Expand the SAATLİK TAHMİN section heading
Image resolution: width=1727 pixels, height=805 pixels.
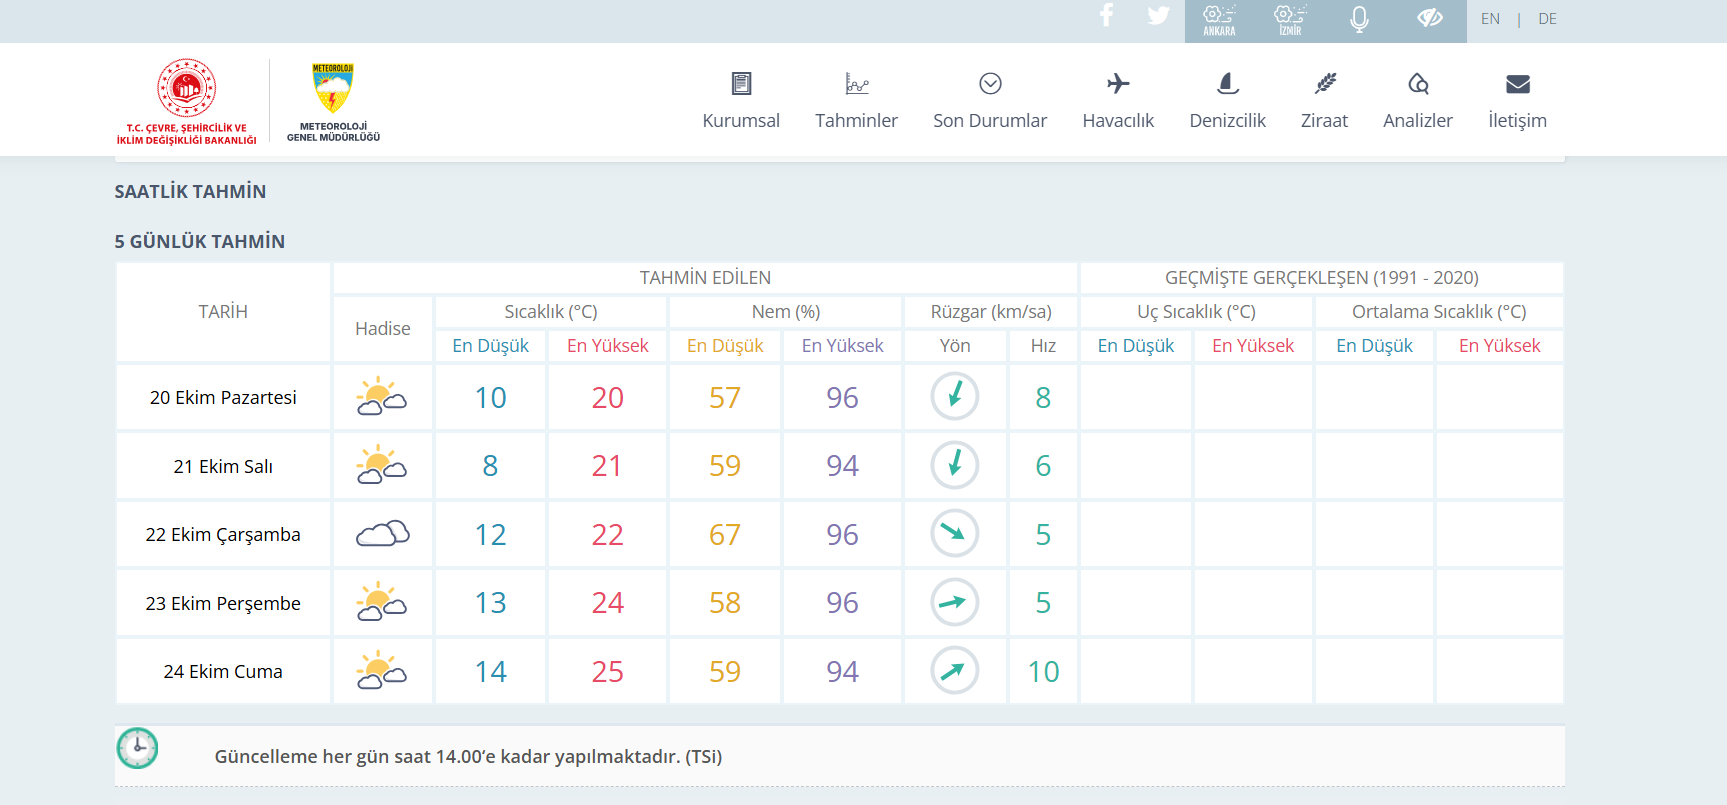(x=190, y=192)
